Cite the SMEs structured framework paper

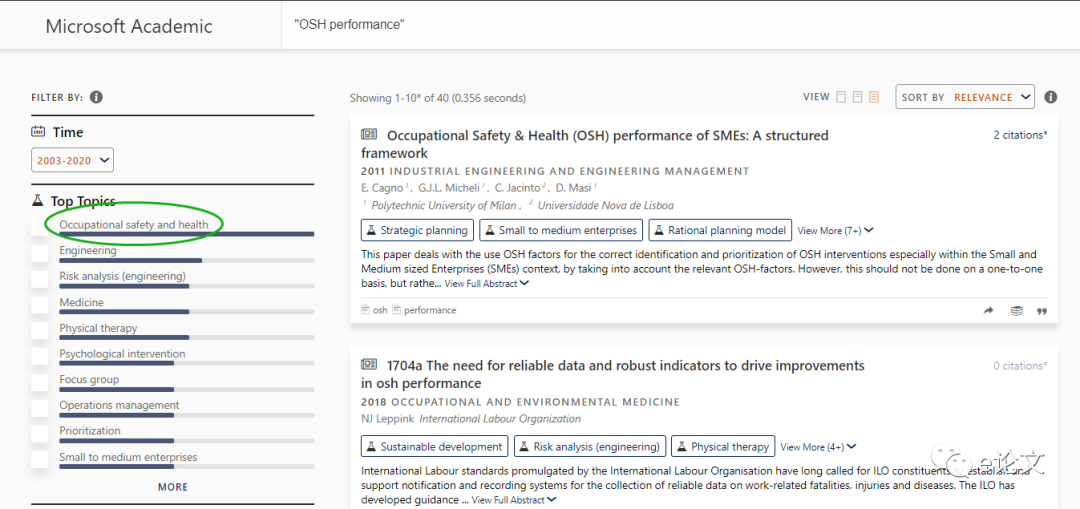coord(1042,311)
